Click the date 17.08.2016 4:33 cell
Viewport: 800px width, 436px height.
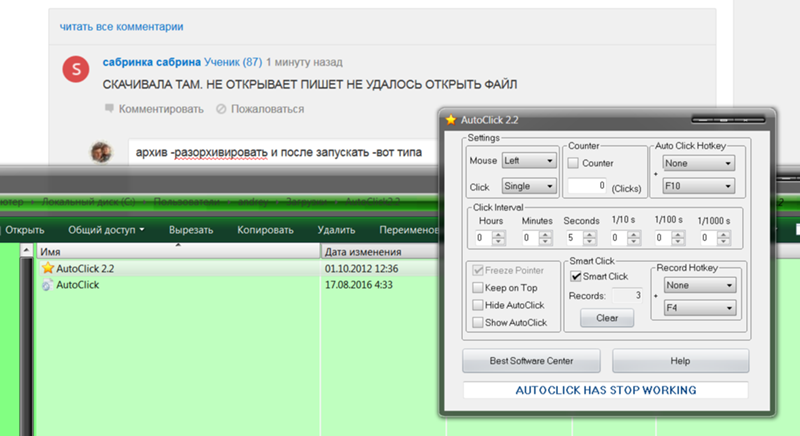tap(359, 285)
